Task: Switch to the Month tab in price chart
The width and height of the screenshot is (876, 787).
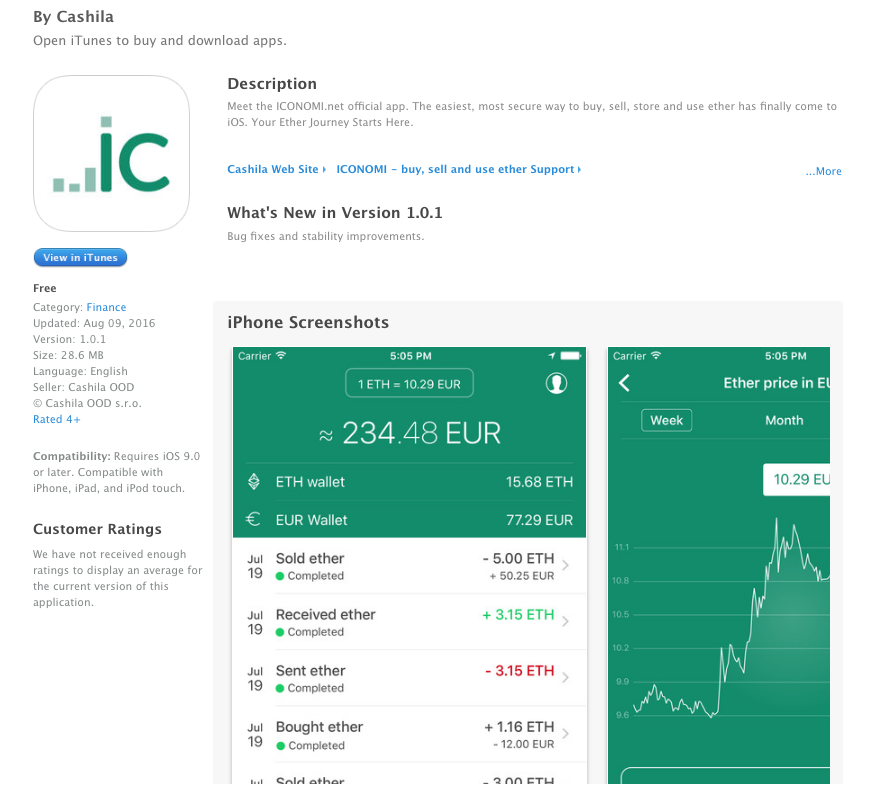Action: 784,420
